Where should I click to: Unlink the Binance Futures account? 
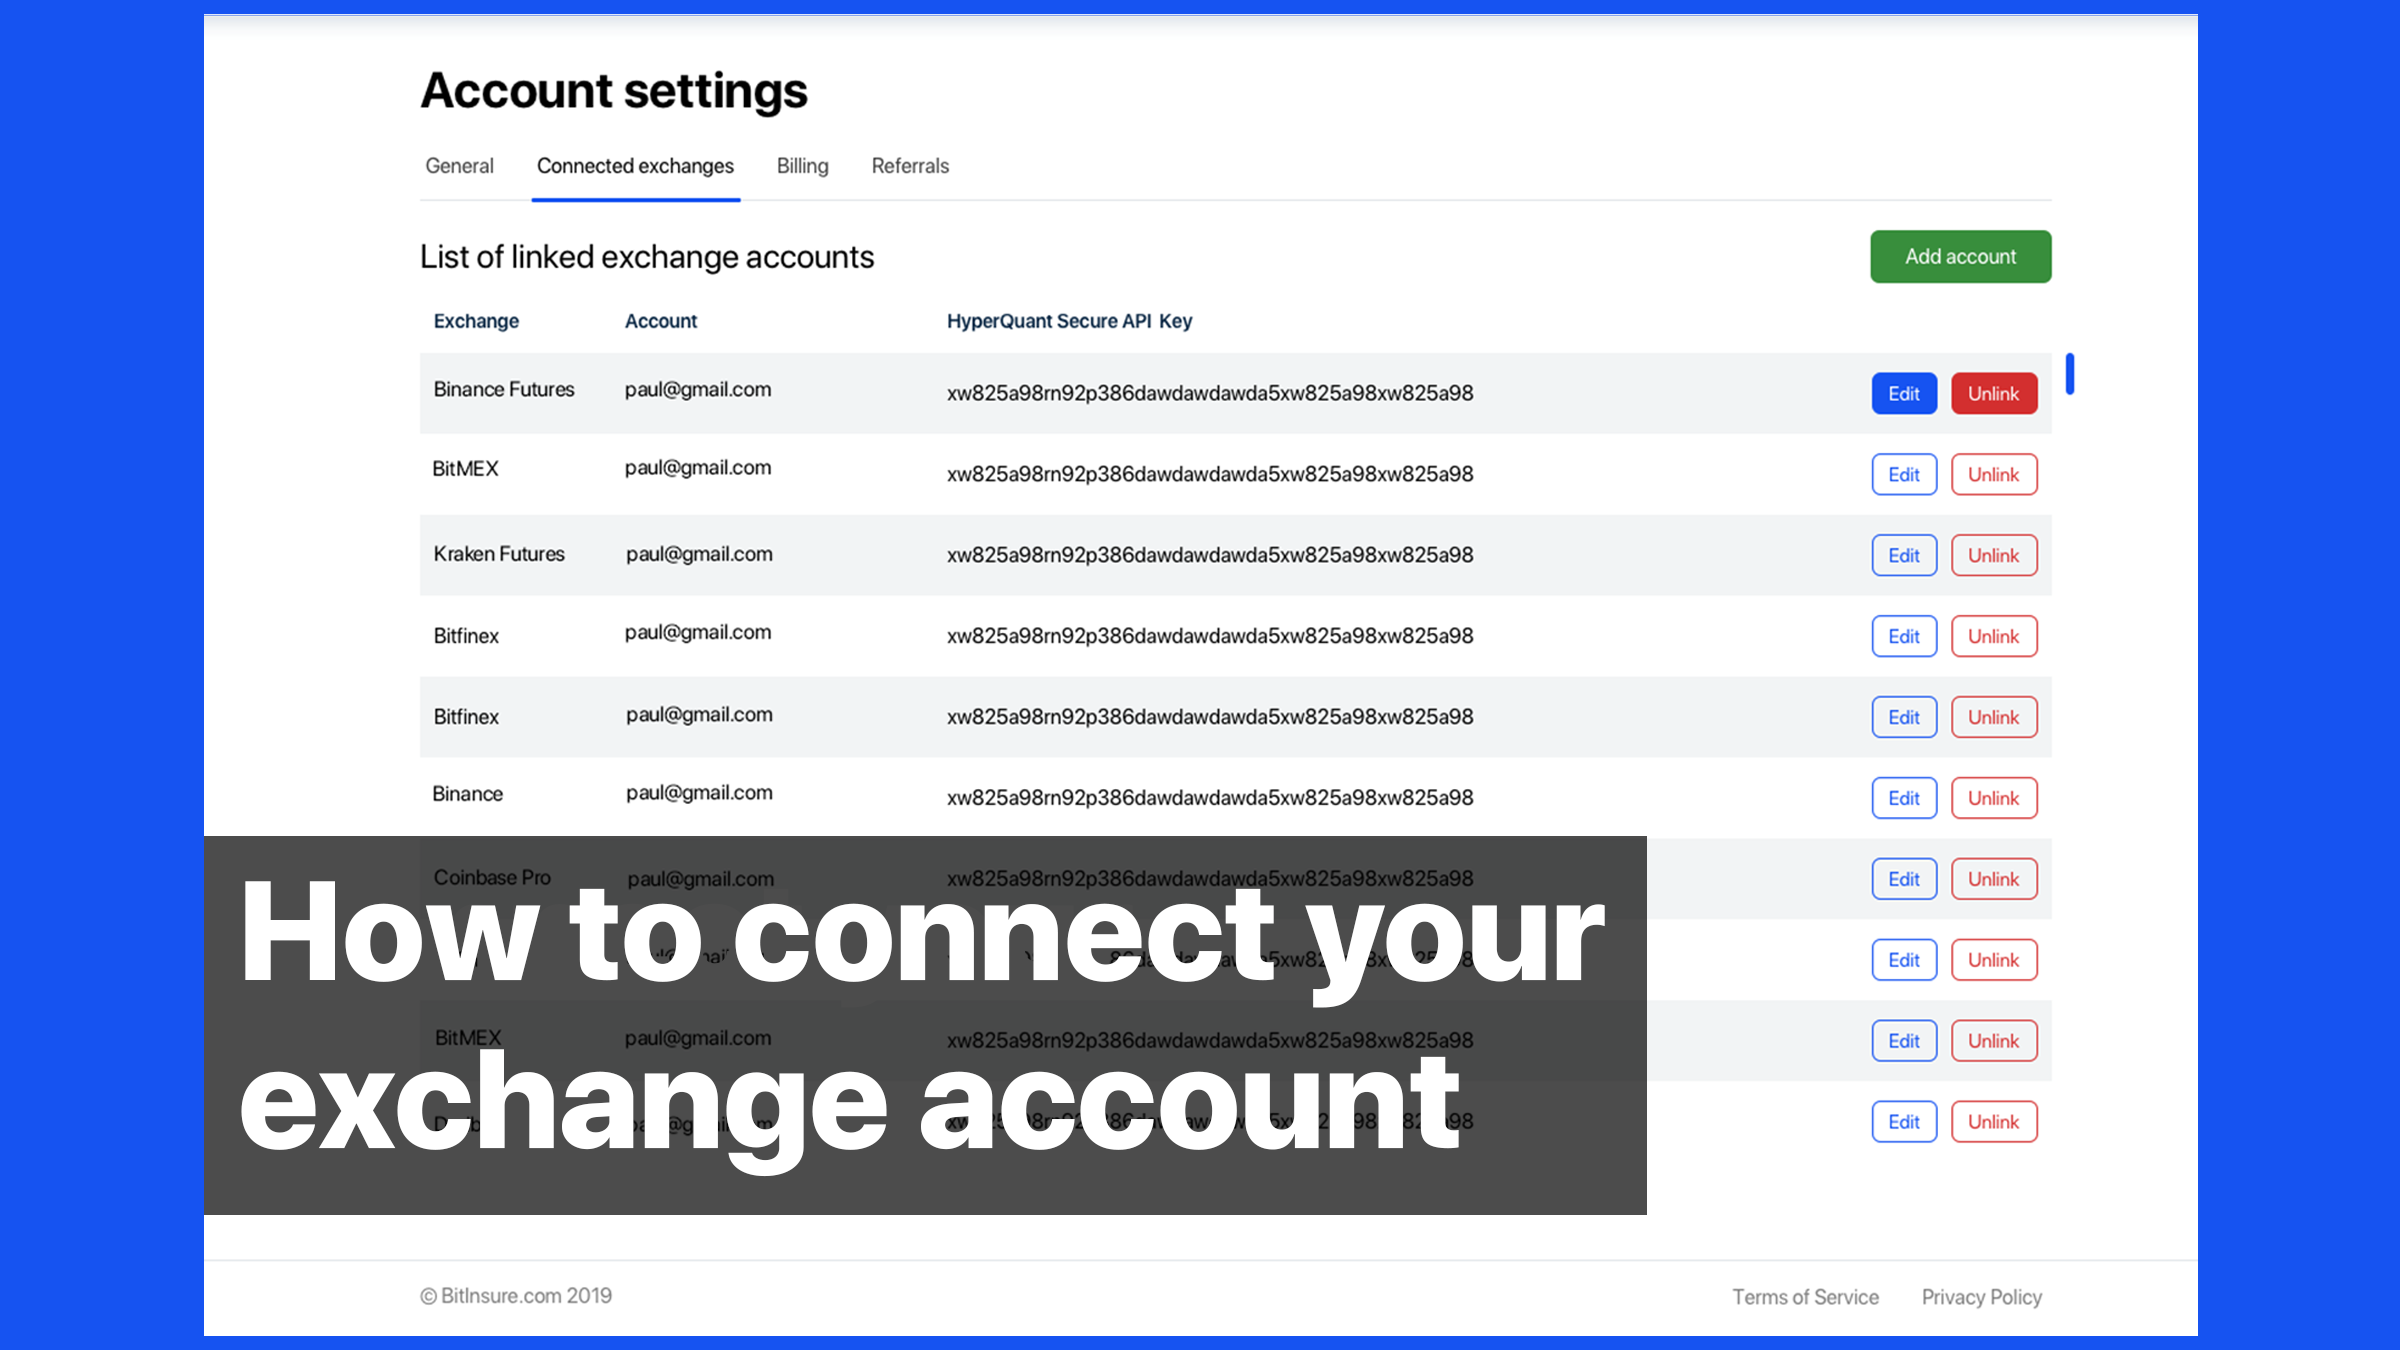pos(1994,394)
